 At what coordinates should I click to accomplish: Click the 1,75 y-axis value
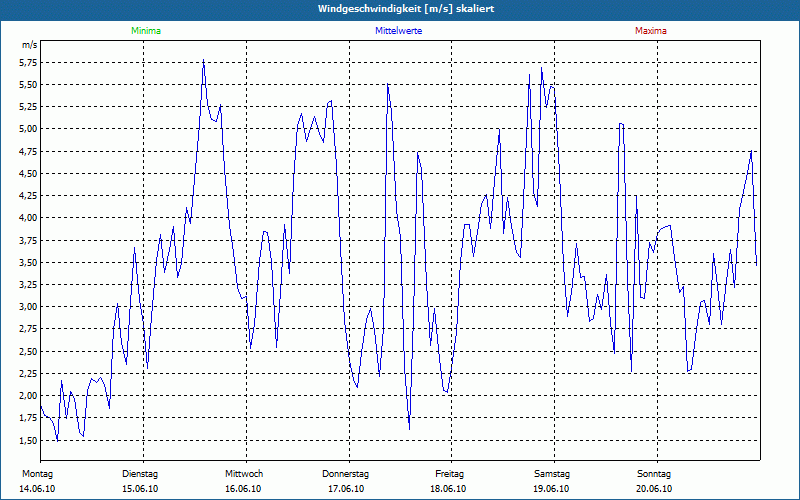[29, 418]
